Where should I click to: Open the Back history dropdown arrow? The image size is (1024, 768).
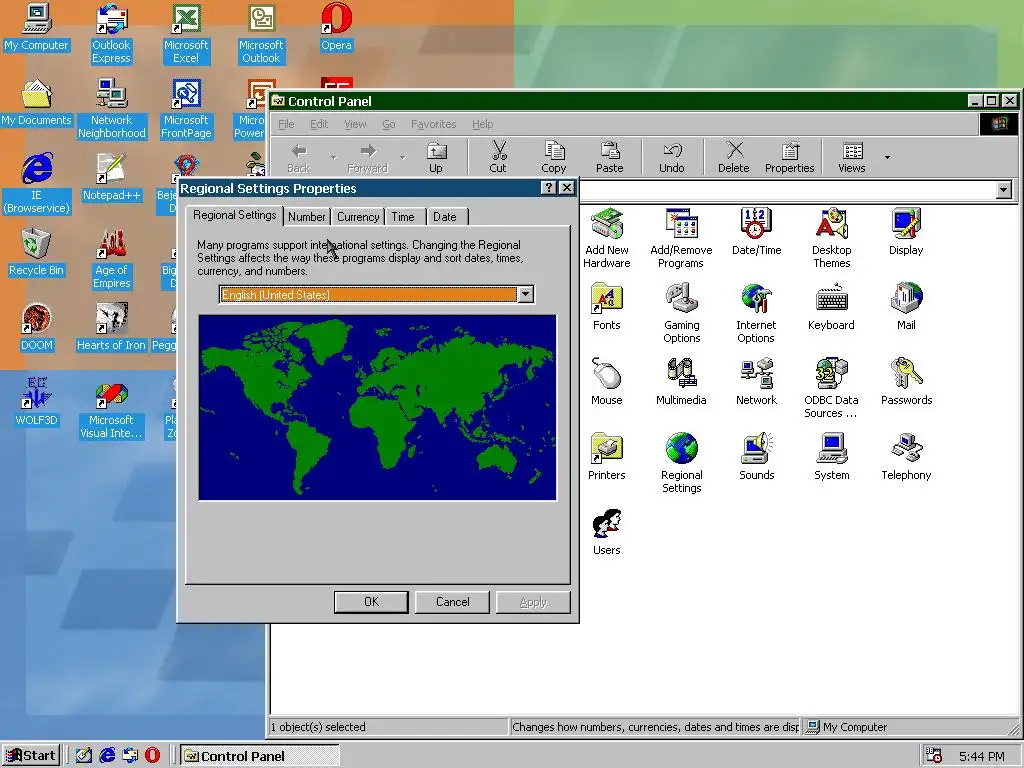[x=333, y=157]
